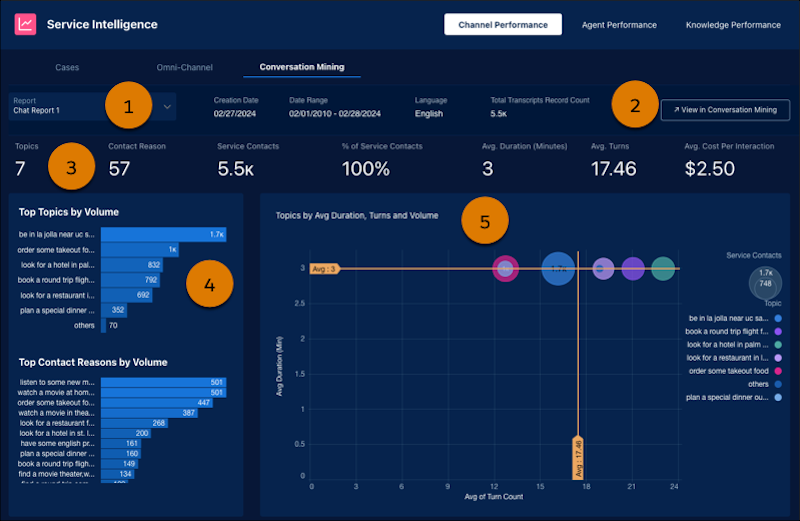This screenshot has width=800, height=521.
Task: Click the $2.50 Avg. Cost Per Interaction value
Action: pos(710,168)
